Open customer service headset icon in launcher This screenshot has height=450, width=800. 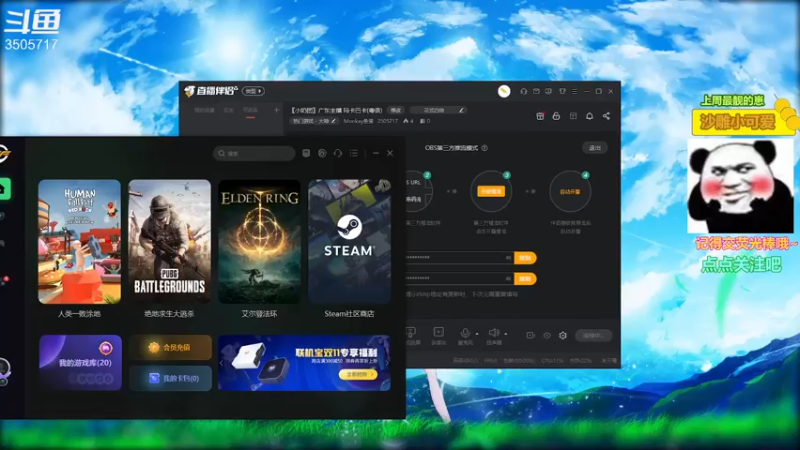pos(338,153)
